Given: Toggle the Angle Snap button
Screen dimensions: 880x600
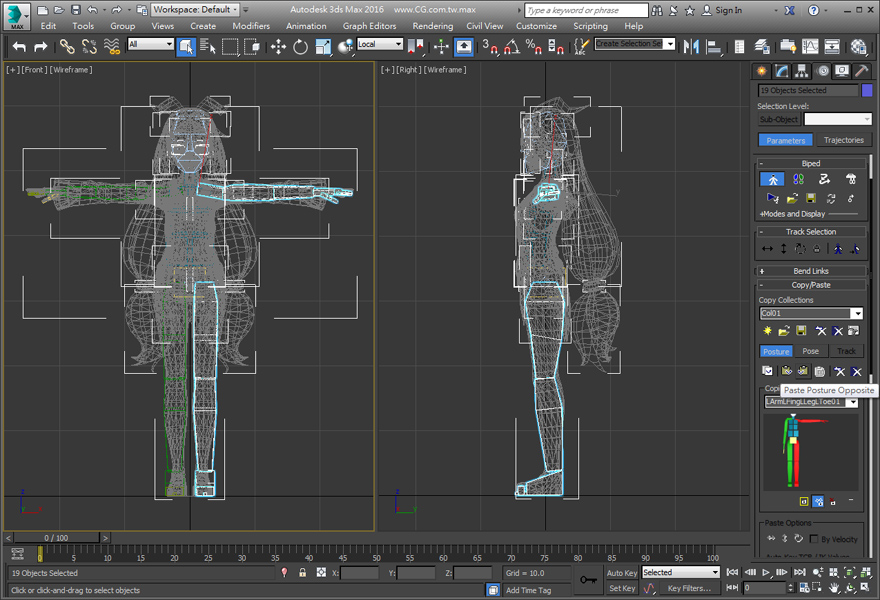Looking at the screenshot, I should pos(511,47).
